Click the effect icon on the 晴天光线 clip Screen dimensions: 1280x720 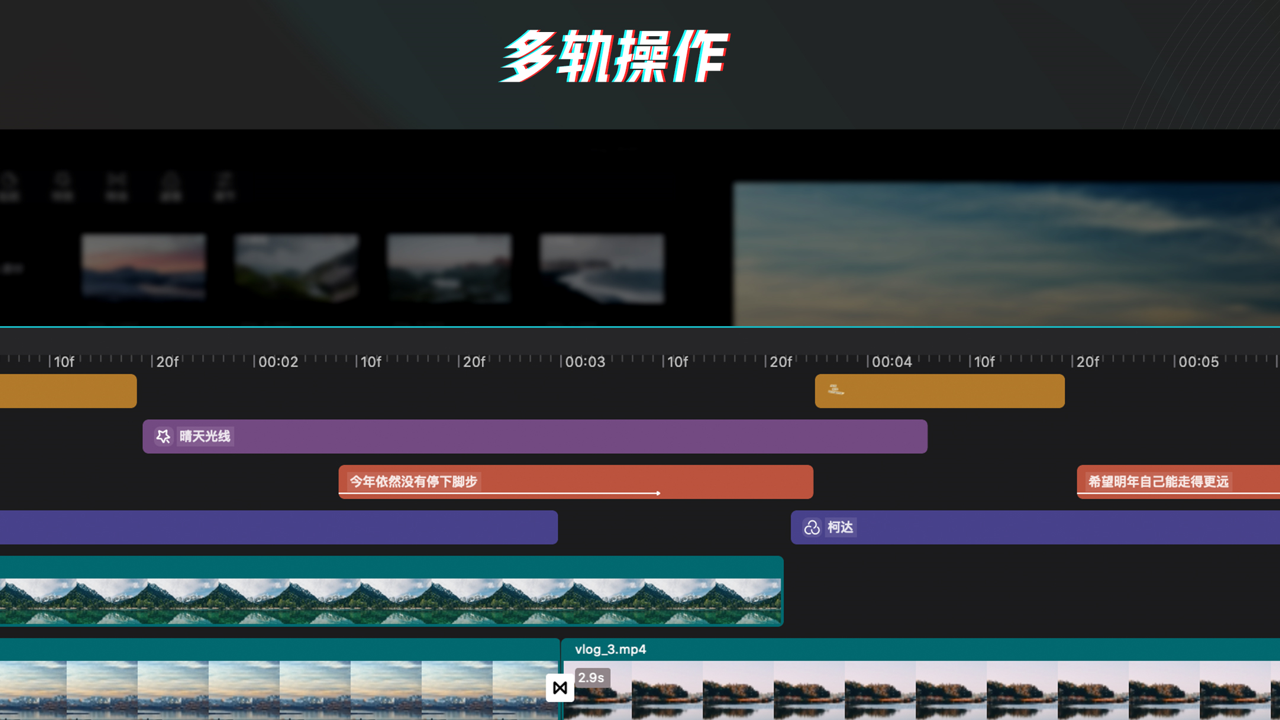(x=162, y=436)
